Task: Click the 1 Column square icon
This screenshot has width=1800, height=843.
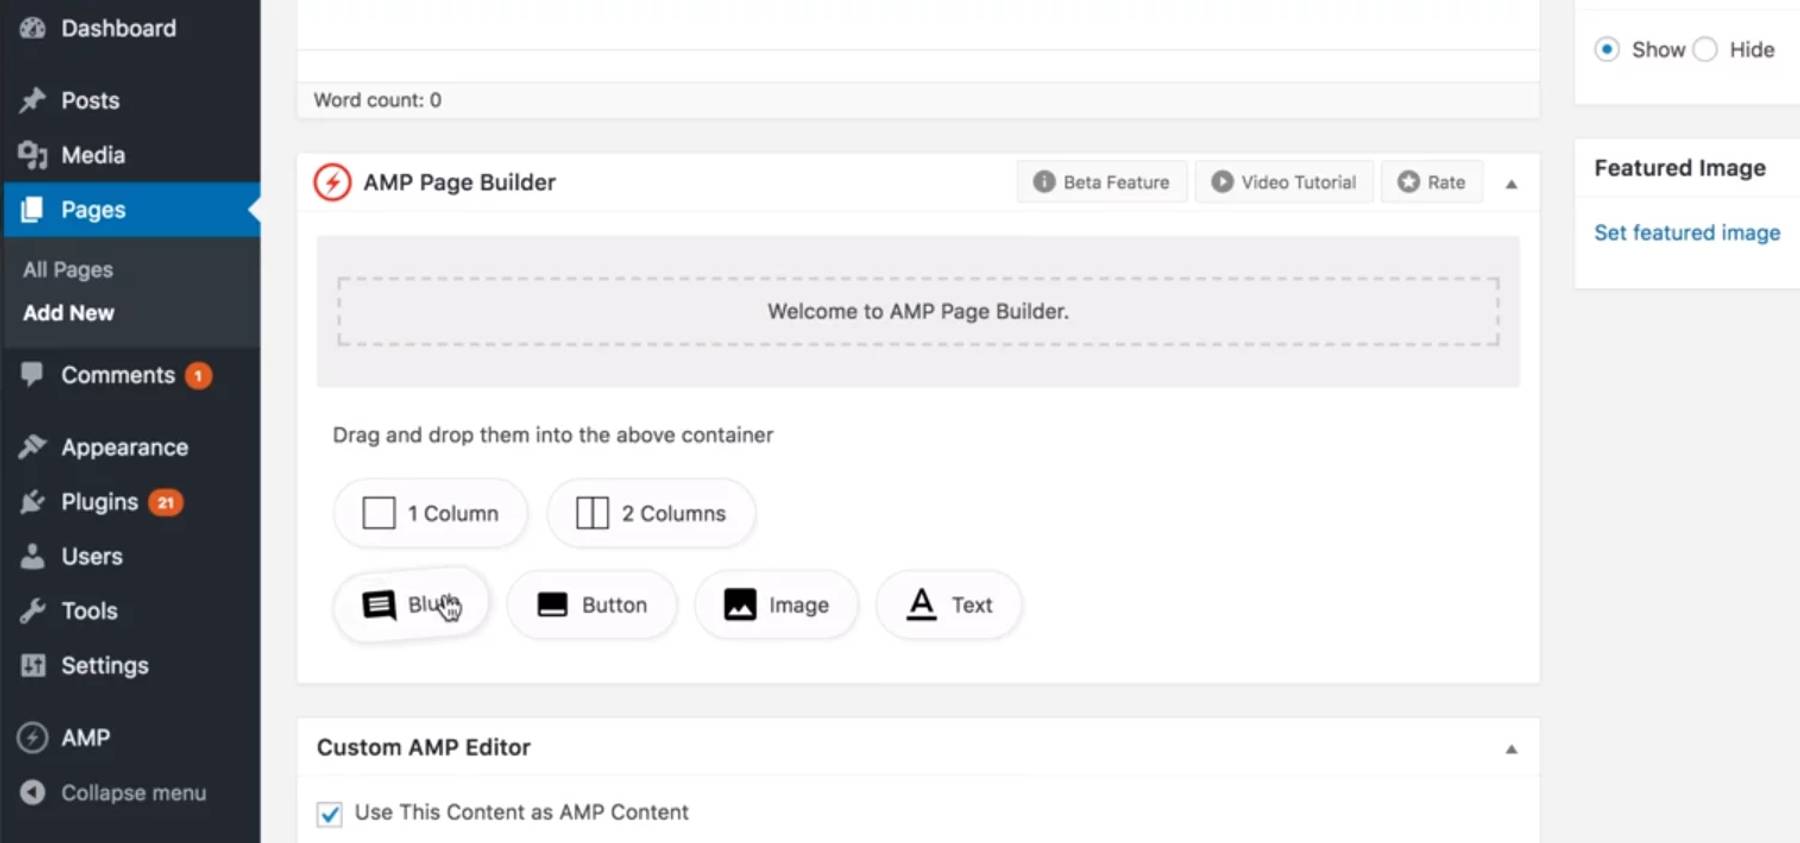Action: [379, 513]
